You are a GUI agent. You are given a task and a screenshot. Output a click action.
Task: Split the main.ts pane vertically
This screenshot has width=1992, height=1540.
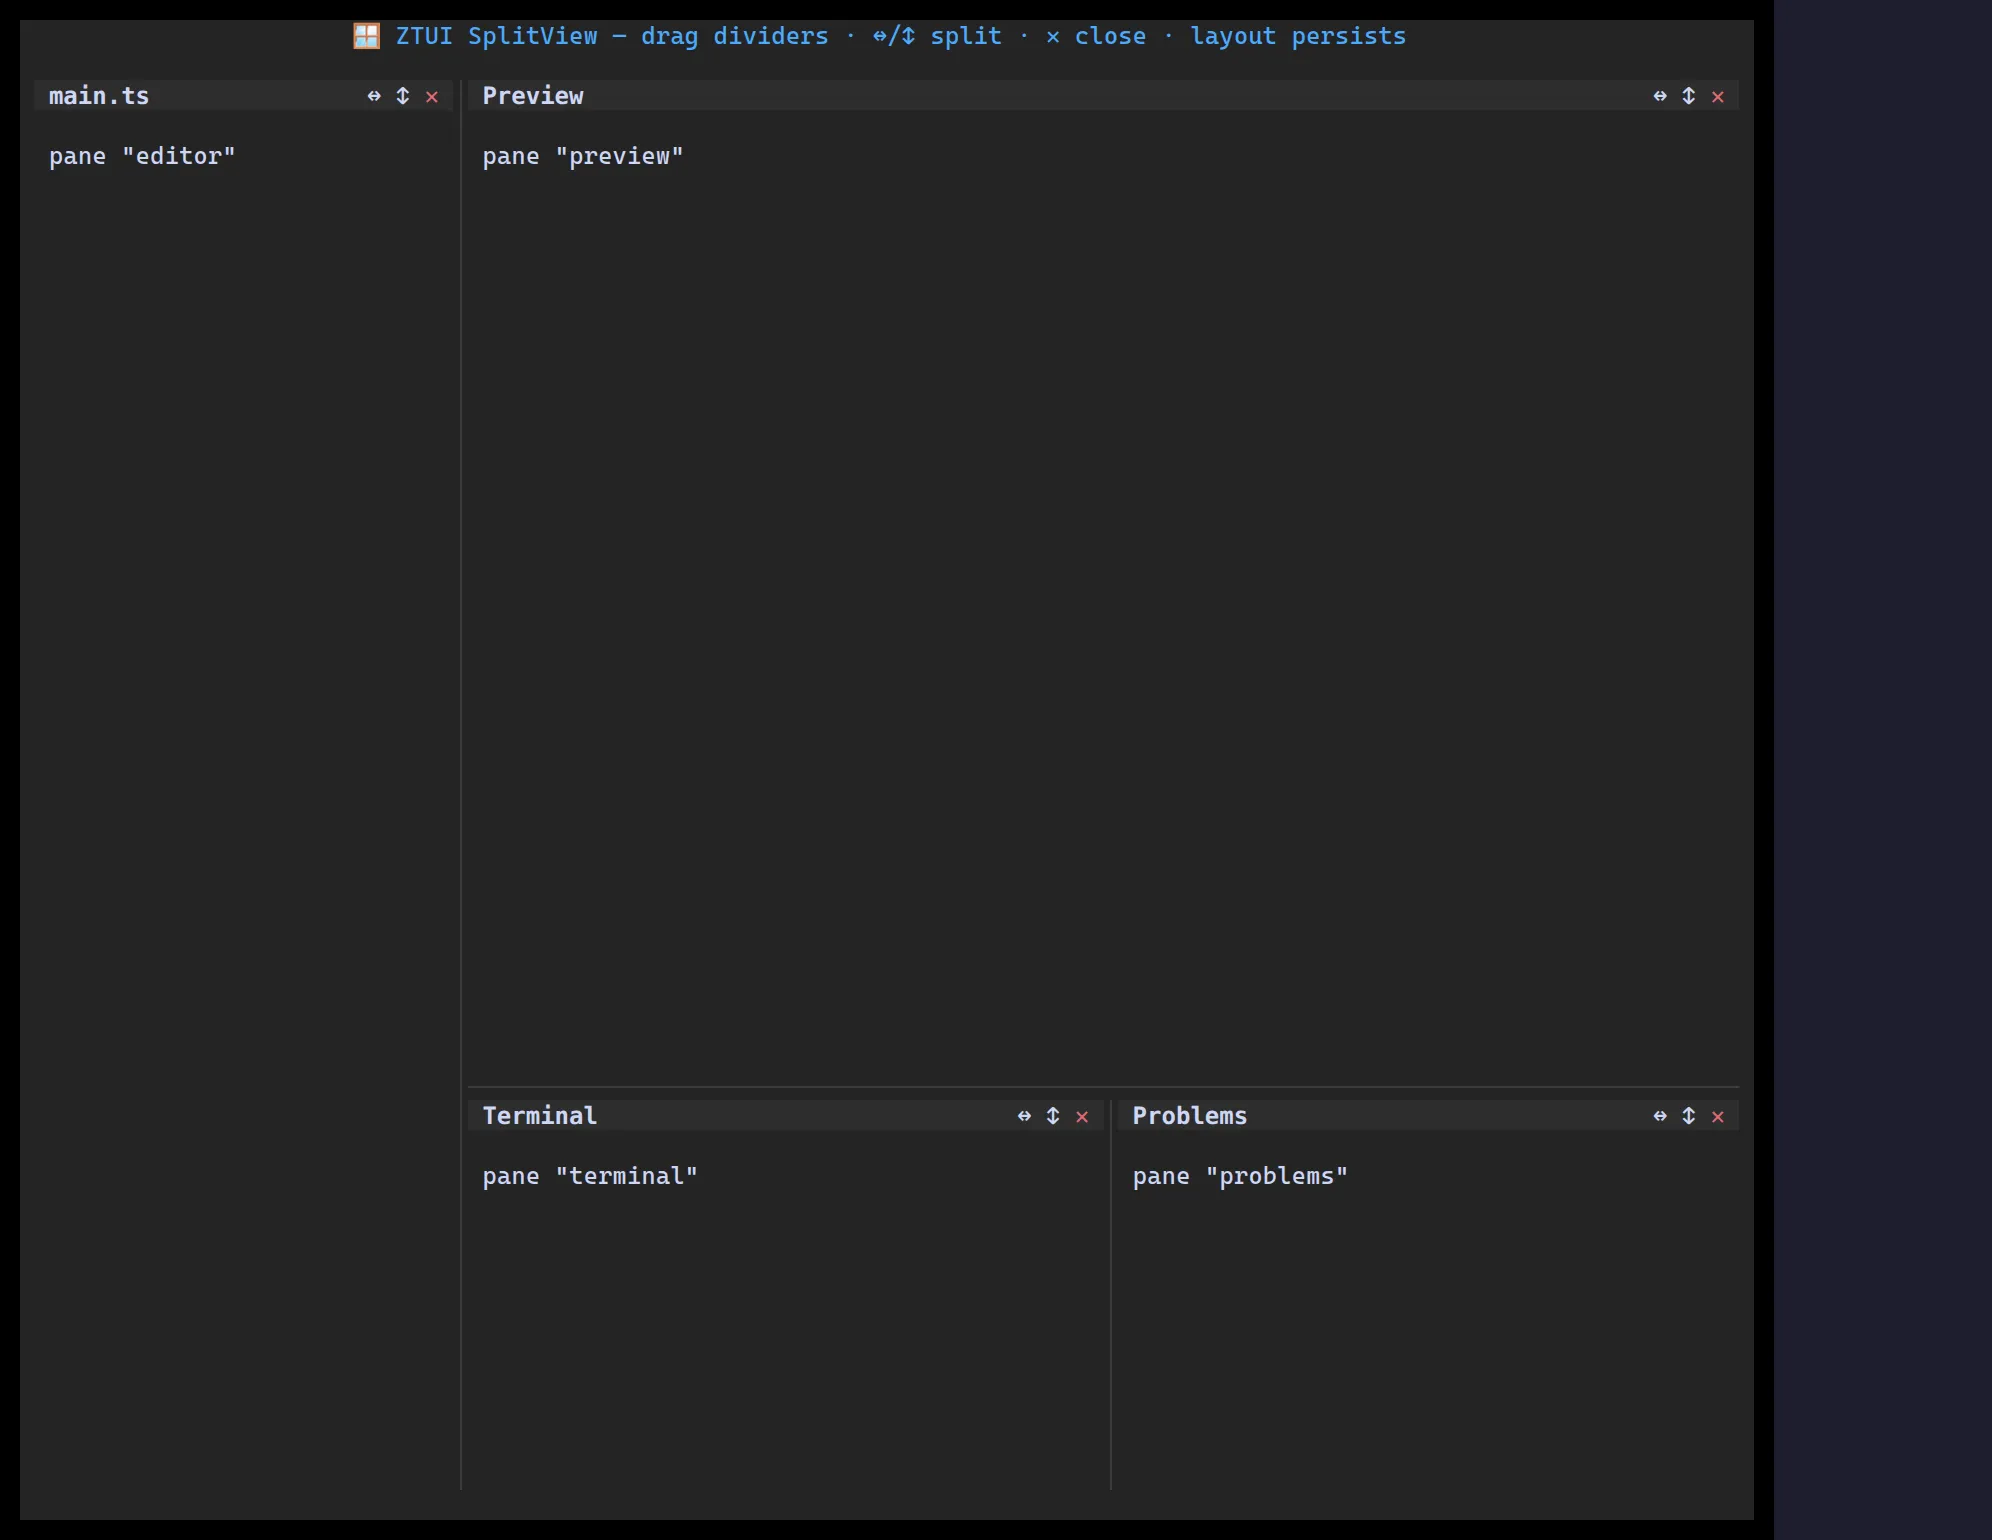click(403, 96)
